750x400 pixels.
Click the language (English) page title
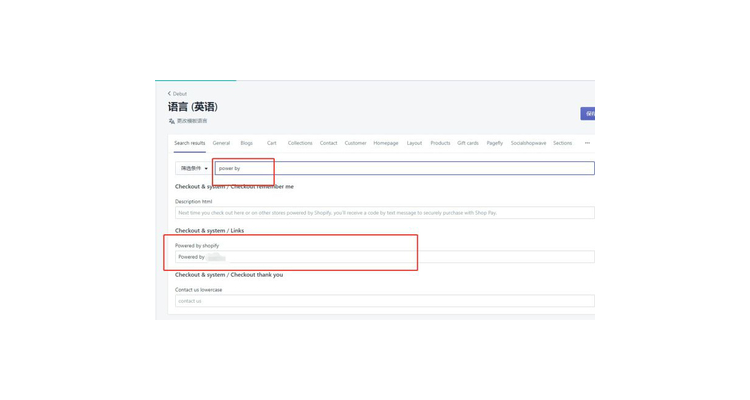[x=193, y=107]
